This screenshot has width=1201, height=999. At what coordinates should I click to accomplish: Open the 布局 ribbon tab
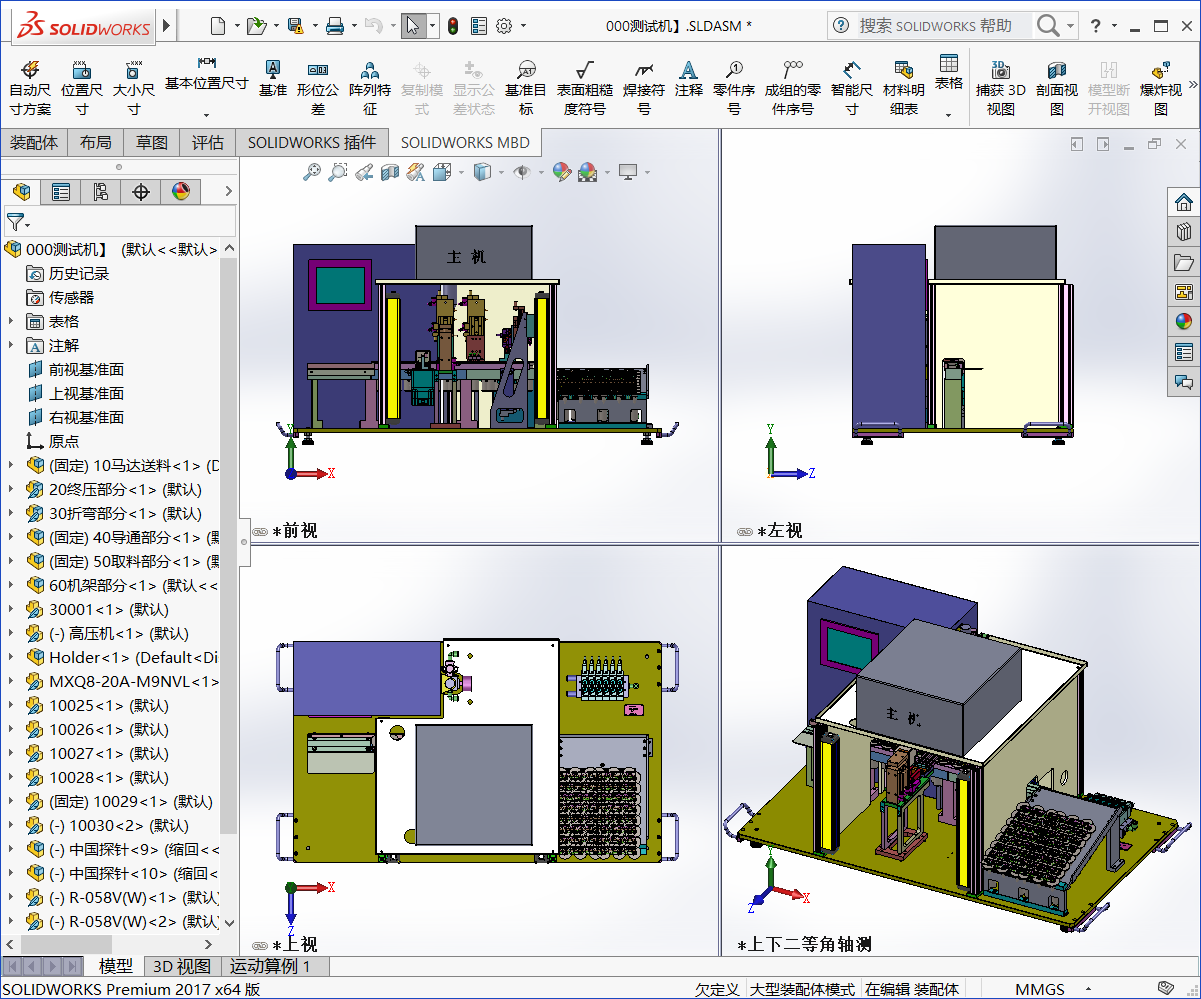[x=96, y=142]
